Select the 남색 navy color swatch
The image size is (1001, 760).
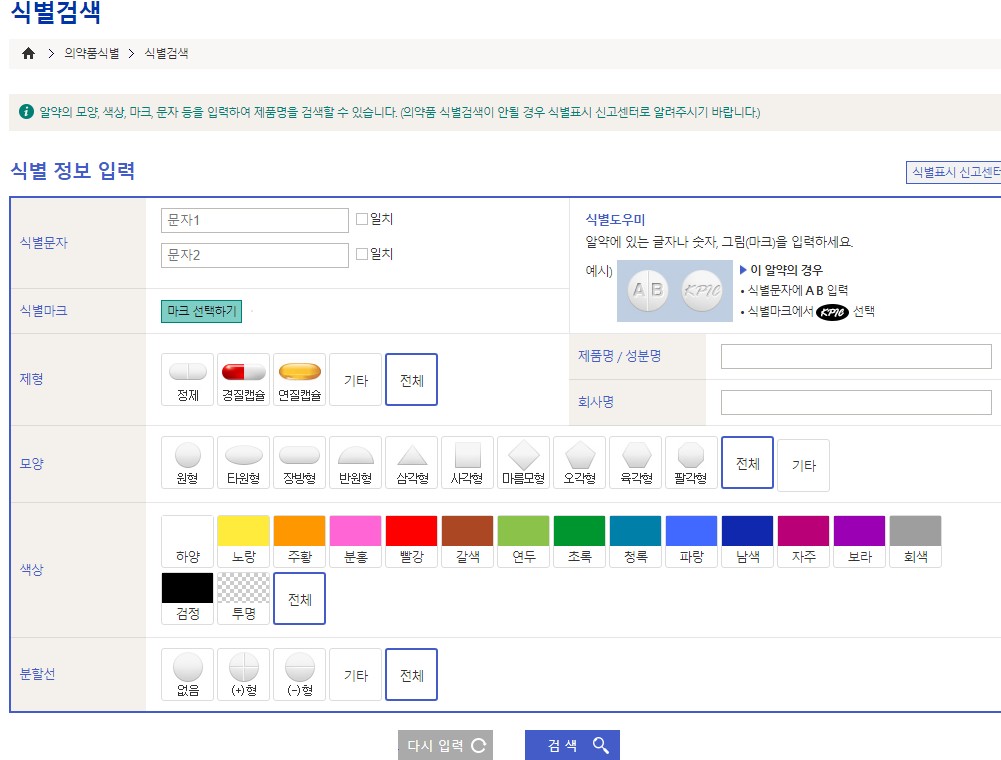(748, 542)
